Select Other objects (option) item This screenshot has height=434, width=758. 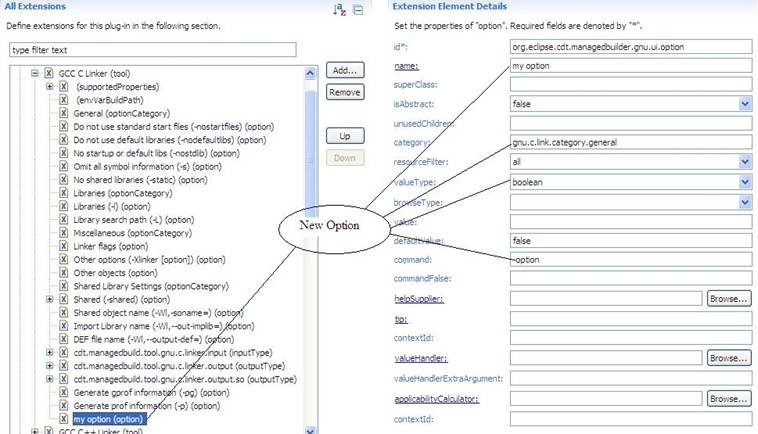[116, 273]
